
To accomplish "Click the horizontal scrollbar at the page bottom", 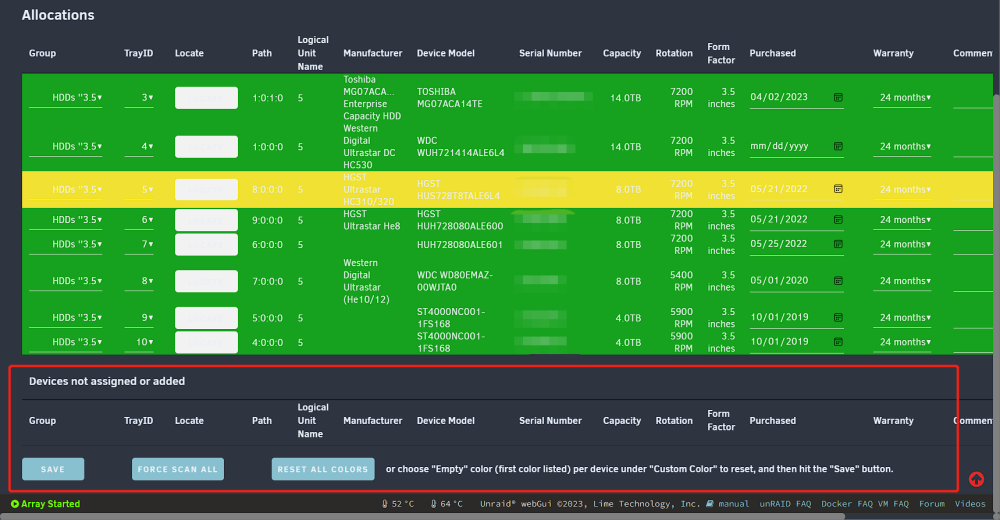I will point(422,516).
